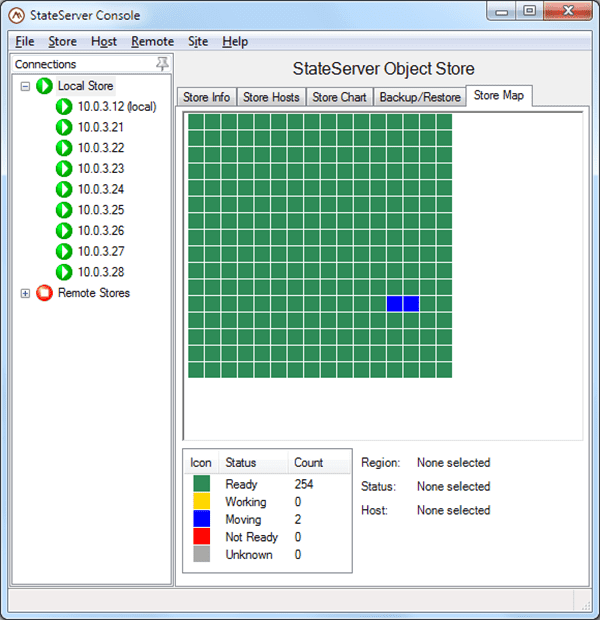
Task: Click the Local Store green status icon
Action: pos(44,86)
